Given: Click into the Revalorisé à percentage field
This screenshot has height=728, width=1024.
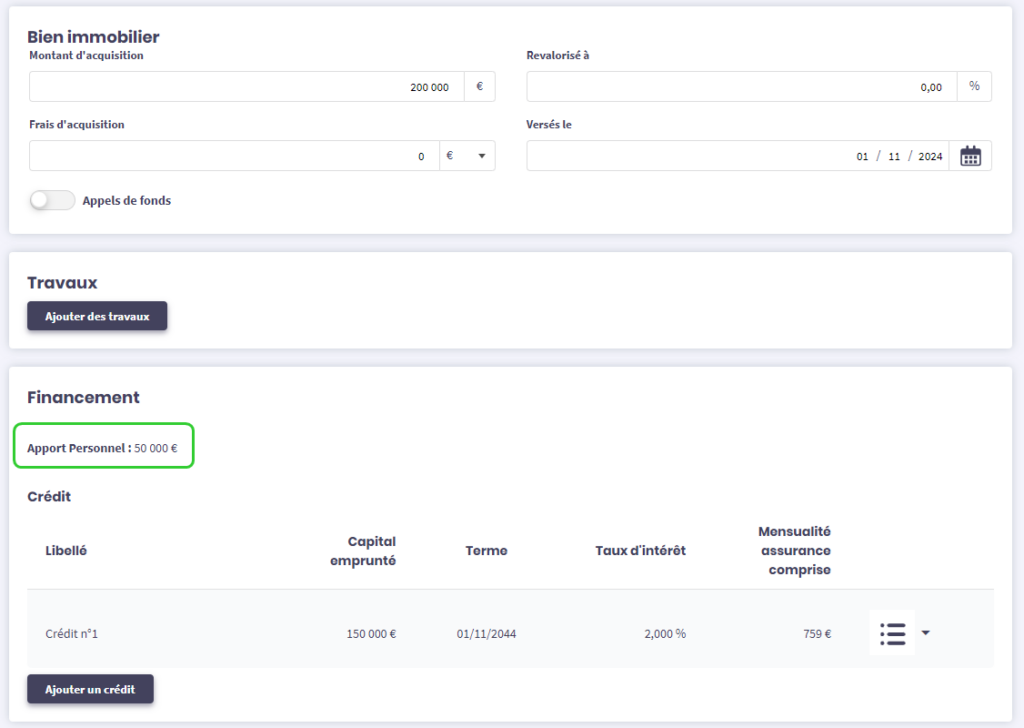Looking at the screenshot, I should coord(741,87).
